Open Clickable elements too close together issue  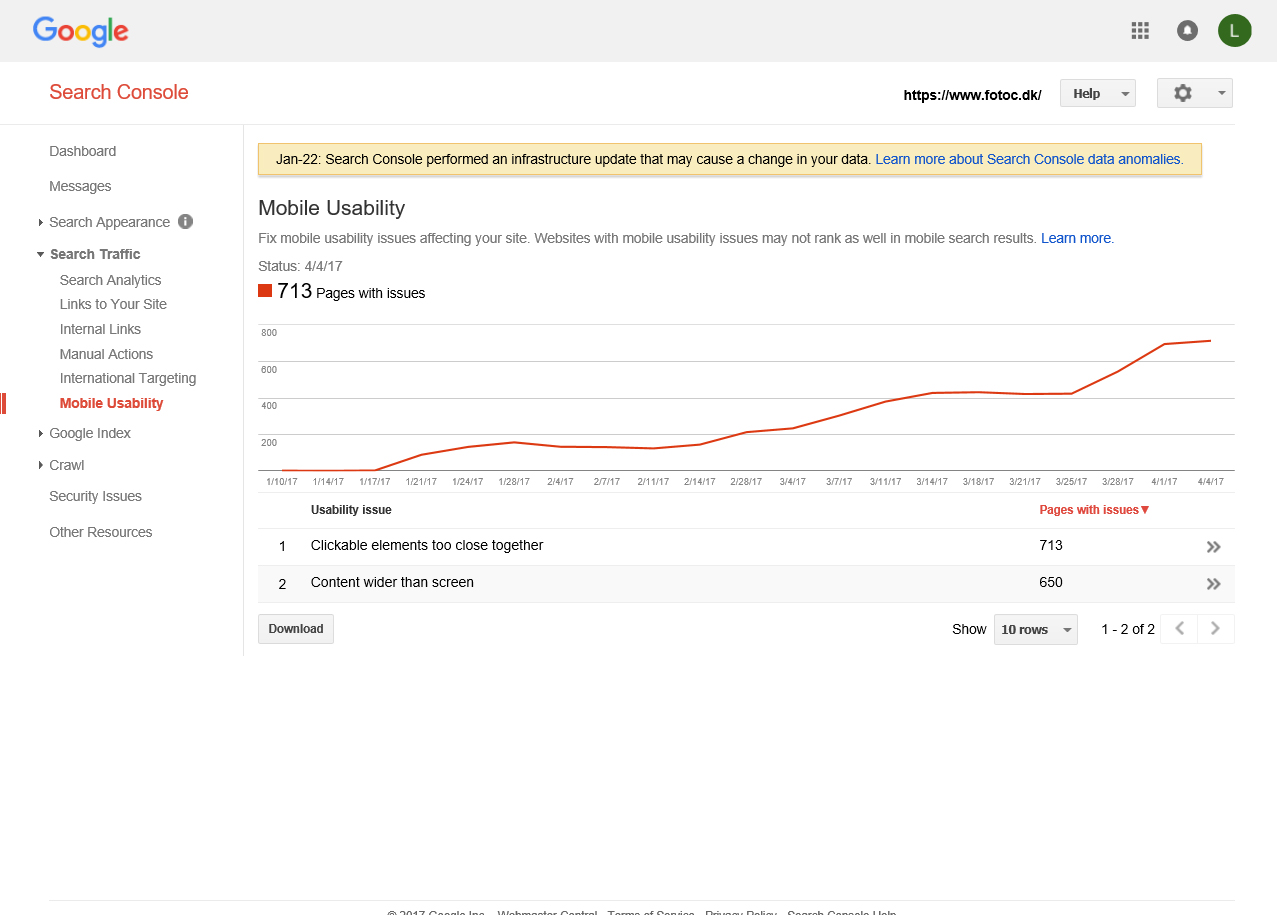[427, 545]
